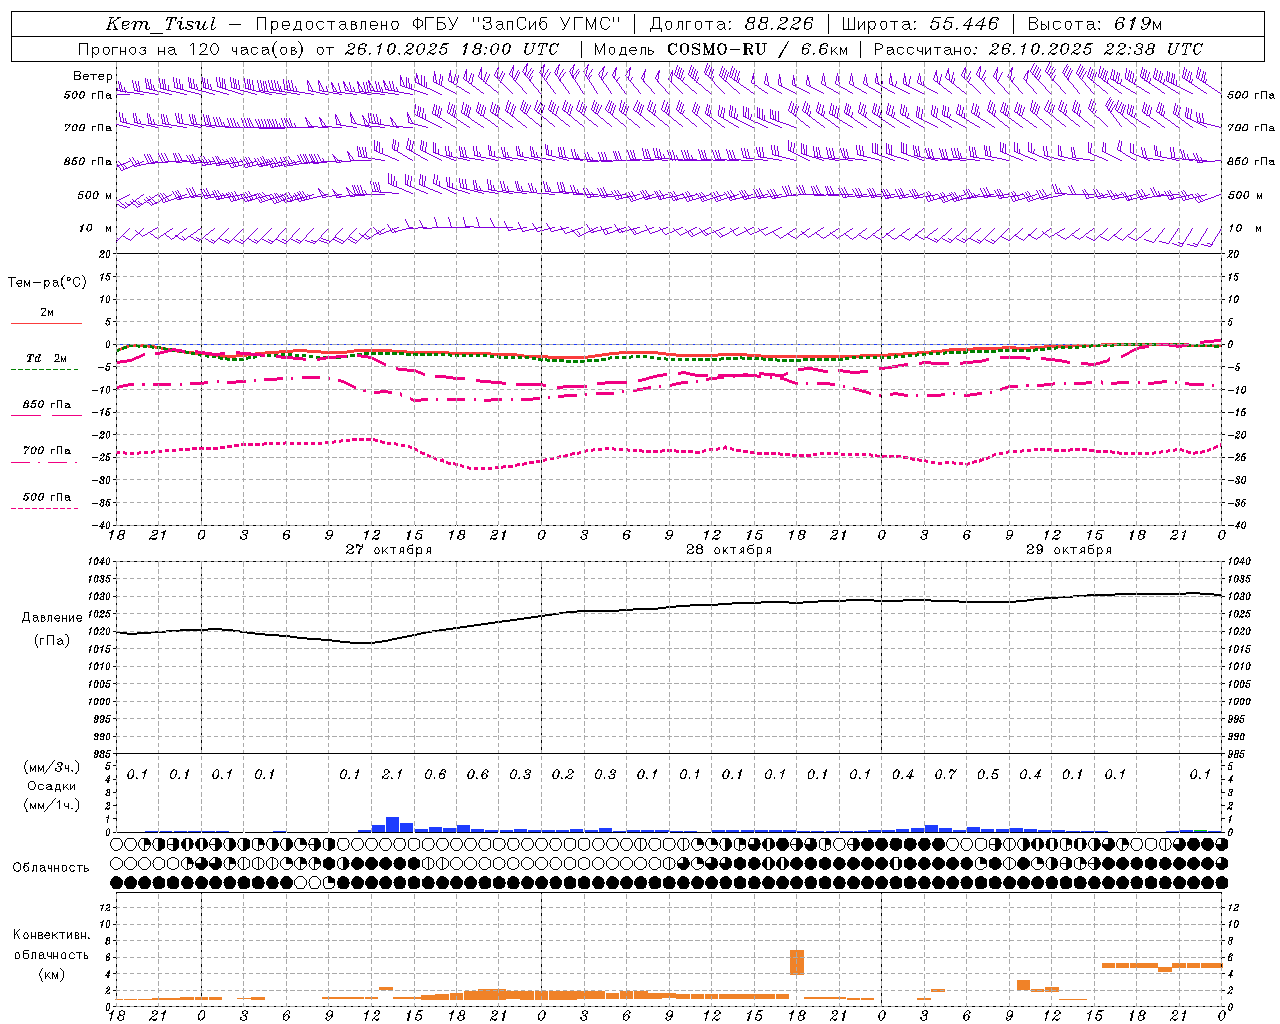
Task: Click the date label 27 октября
Action: (389, 549)
